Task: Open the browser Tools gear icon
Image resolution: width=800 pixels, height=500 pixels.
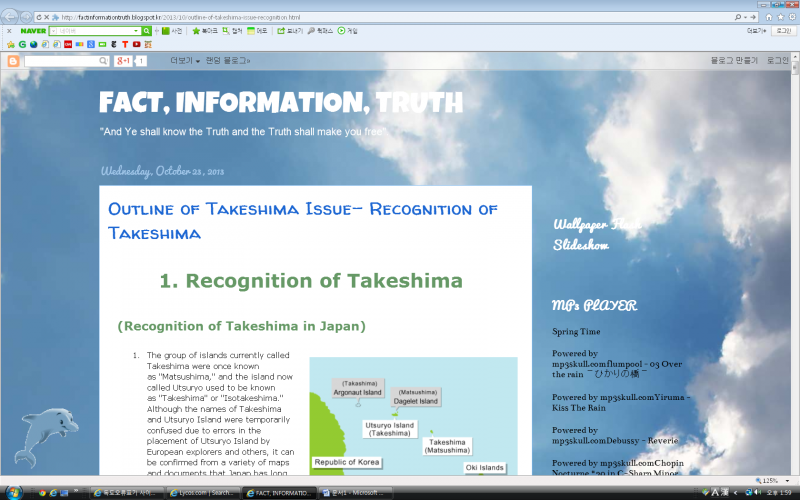Action: pos(791,17)
